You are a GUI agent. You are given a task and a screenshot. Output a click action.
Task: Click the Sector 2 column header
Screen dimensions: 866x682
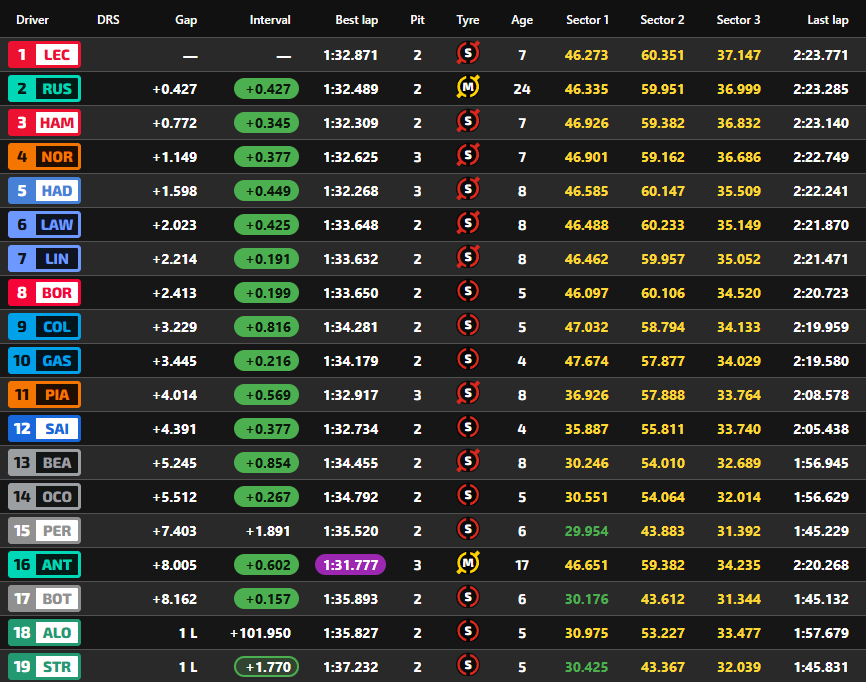coord(662,20)
